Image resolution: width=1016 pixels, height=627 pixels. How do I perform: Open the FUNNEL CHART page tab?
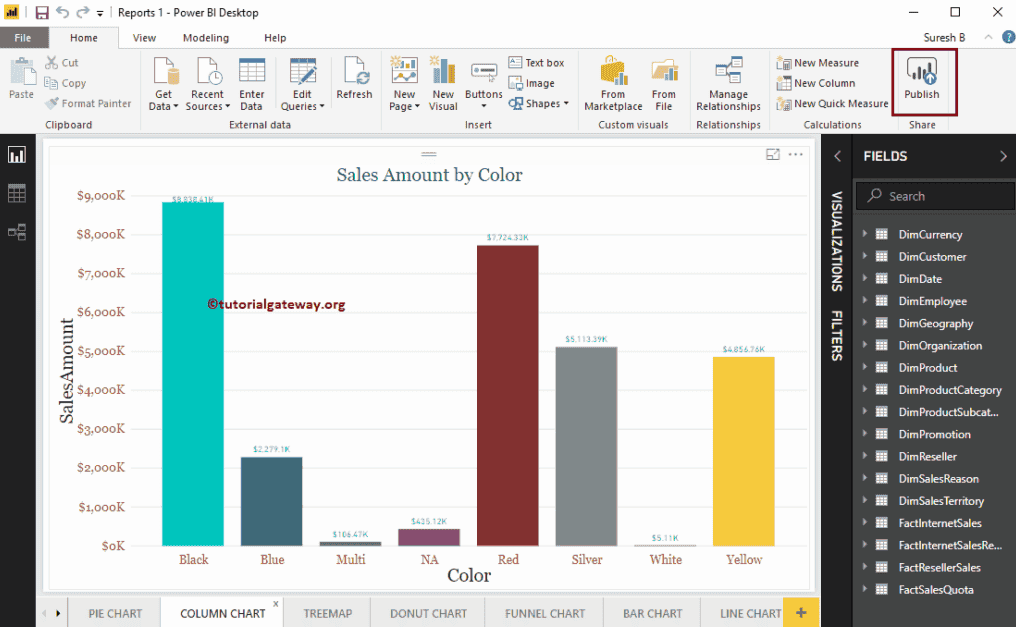coord(545,613)
